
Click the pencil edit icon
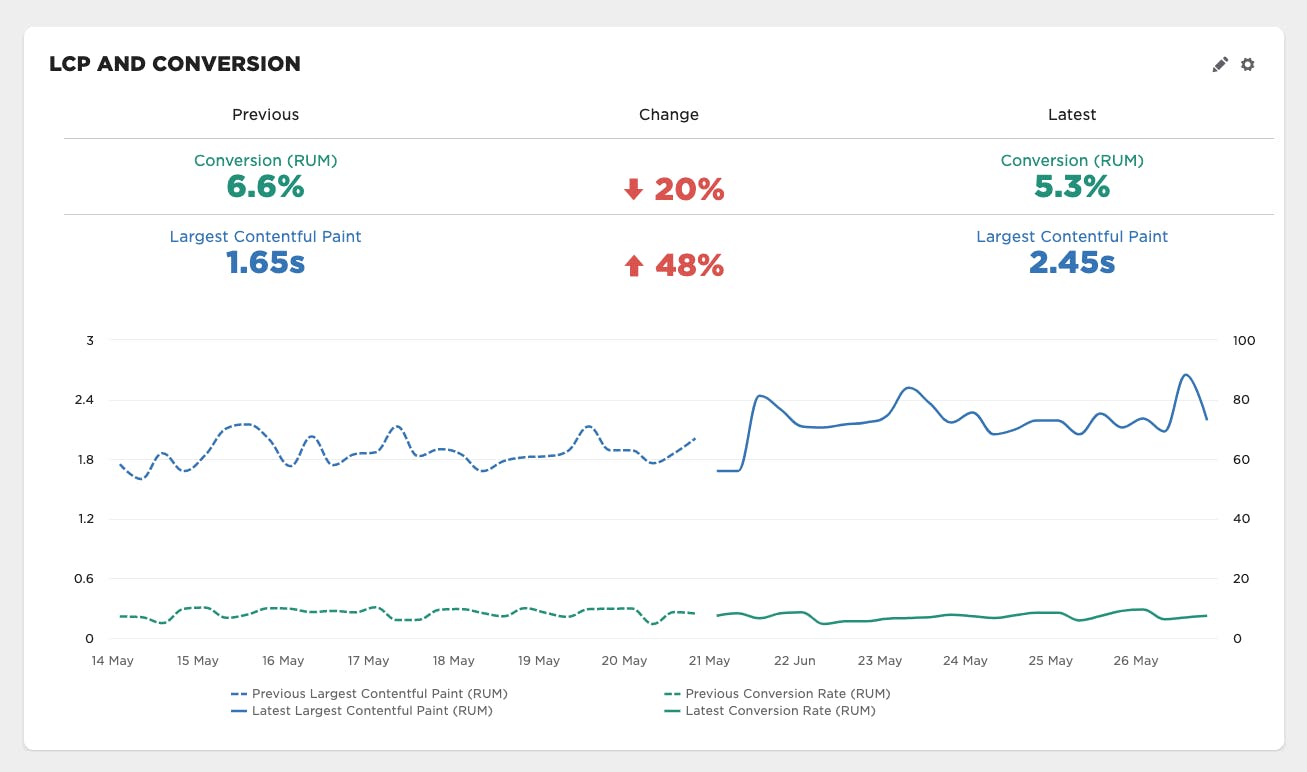pos(1220,63)
